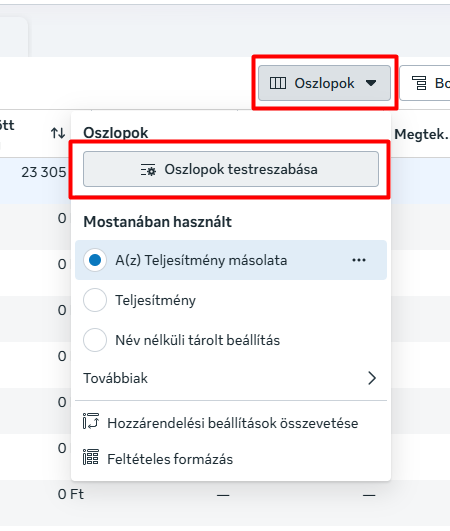The width and height of the screenshot is (450, 531).
Task: Click the Feltételes formázás table icon
Action: click(91, 457)
